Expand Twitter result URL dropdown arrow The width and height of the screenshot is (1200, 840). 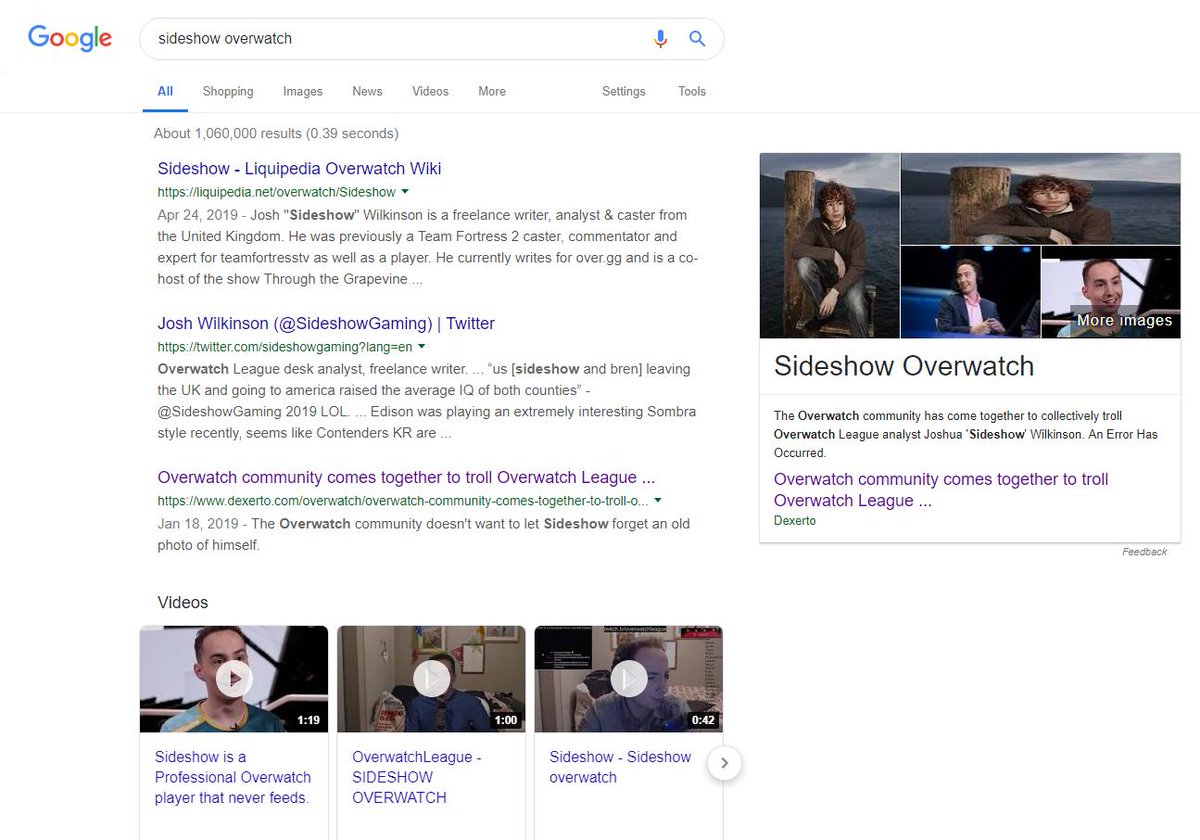click(x=421, y=346)
